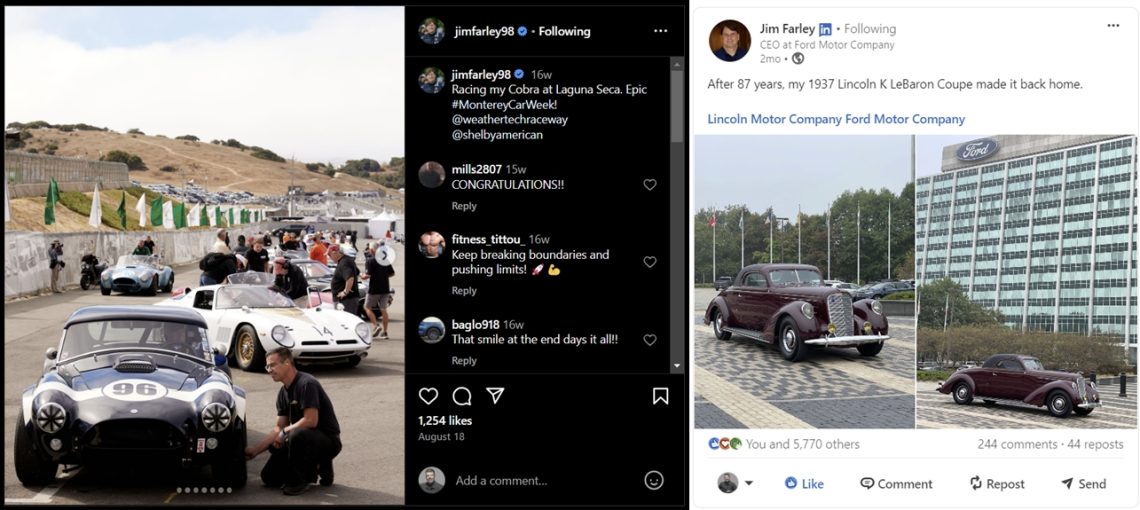Open Instagram post more options menu
The width and height of the screenshot is (1140, 510).
660,31
